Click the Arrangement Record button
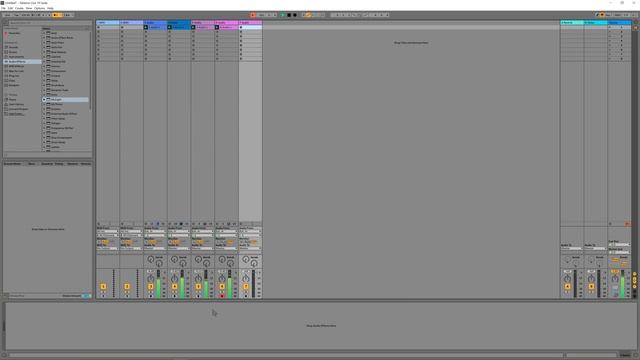Image resolution: width=640 pixels, height=360 pixels. click(295, 15)
